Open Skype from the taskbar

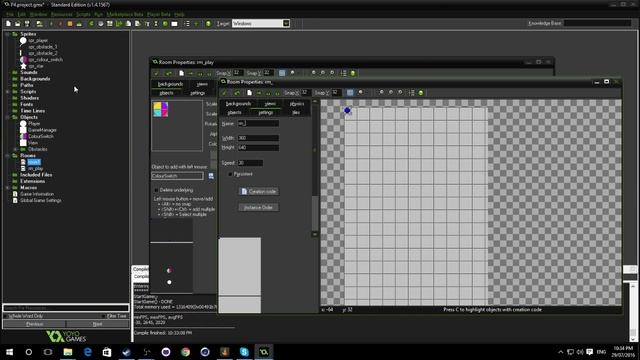[244, 352]
